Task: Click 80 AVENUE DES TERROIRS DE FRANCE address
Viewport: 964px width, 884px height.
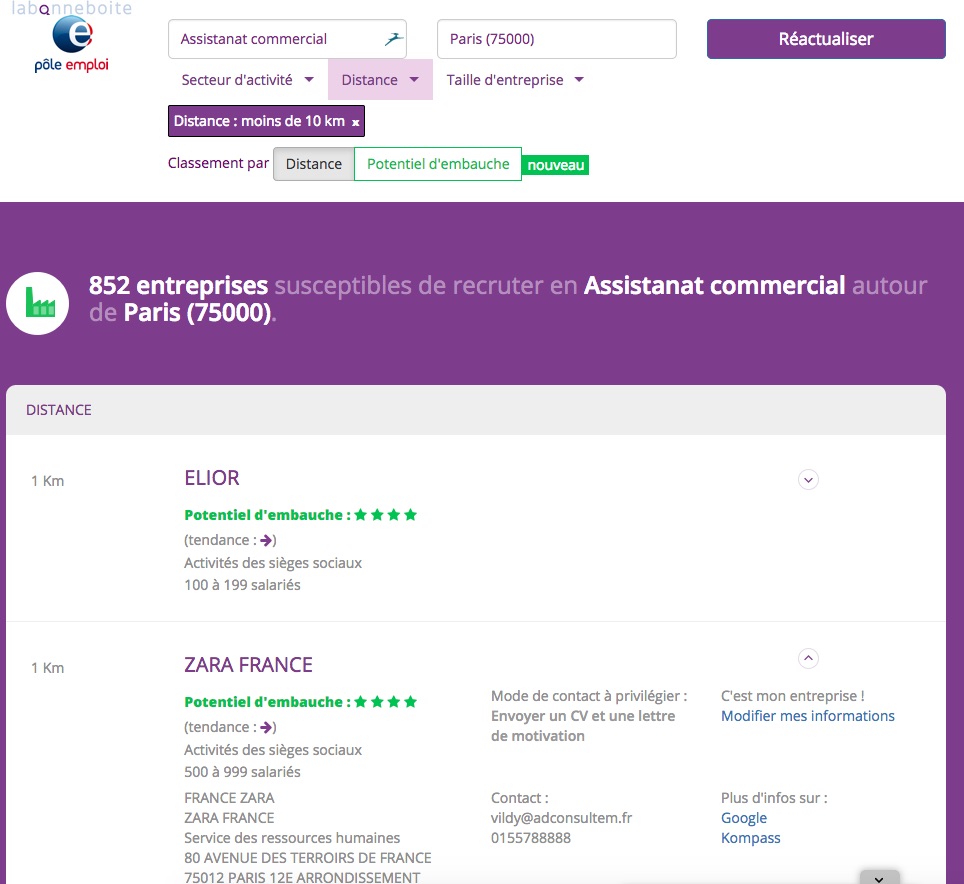Action: coord(307,858)
